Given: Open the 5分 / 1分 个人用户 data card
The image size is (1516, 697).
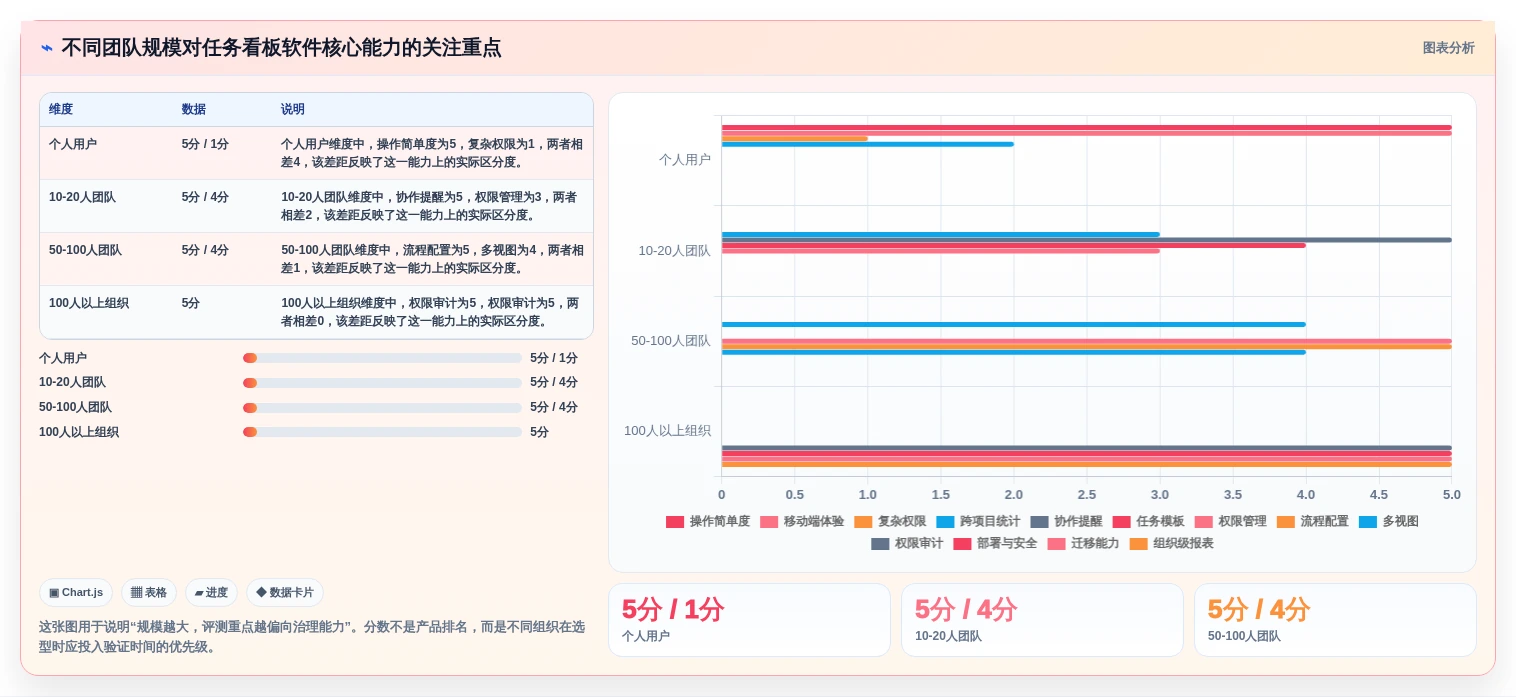Looking at the screenshot, I should click(x=749, y=620).
